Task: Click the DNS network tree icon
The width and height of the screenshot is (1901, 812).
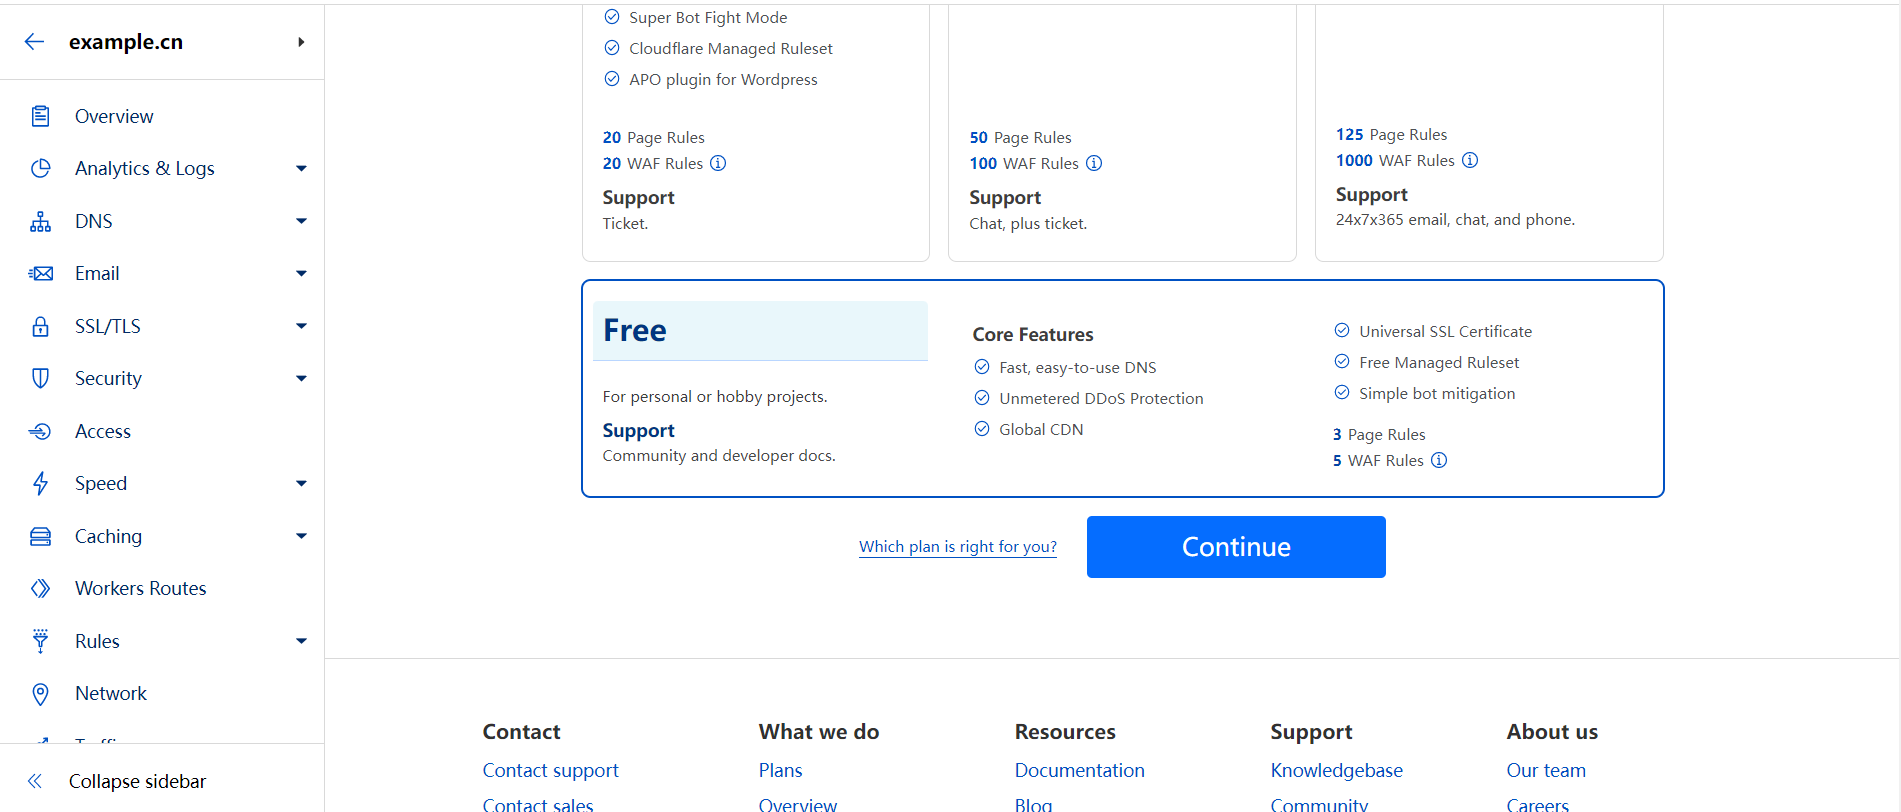Action: pos(40,221)
